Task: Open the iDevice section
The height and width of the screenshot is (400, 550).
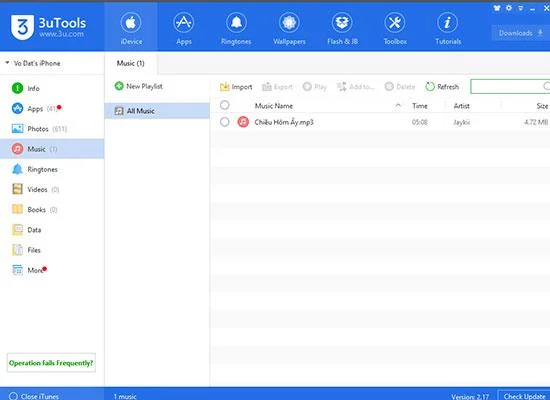Action: (x=131, y=28)
